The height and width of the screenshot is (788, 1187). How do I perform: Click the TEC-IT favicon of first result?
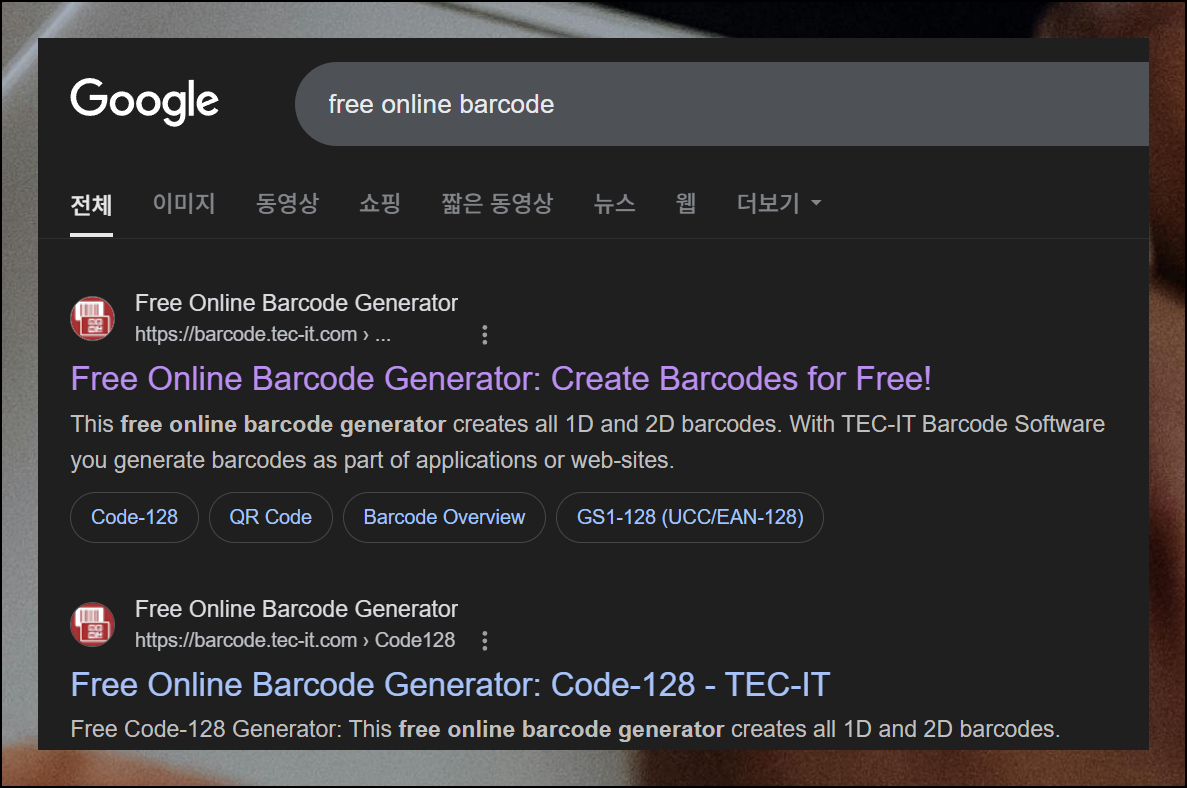coord(92,318)
